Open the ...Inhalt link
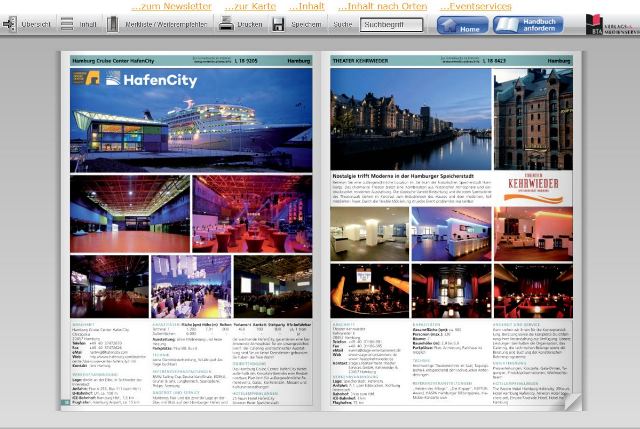The height and width of the screenshot is (429, 640). (x=307, y=6)
